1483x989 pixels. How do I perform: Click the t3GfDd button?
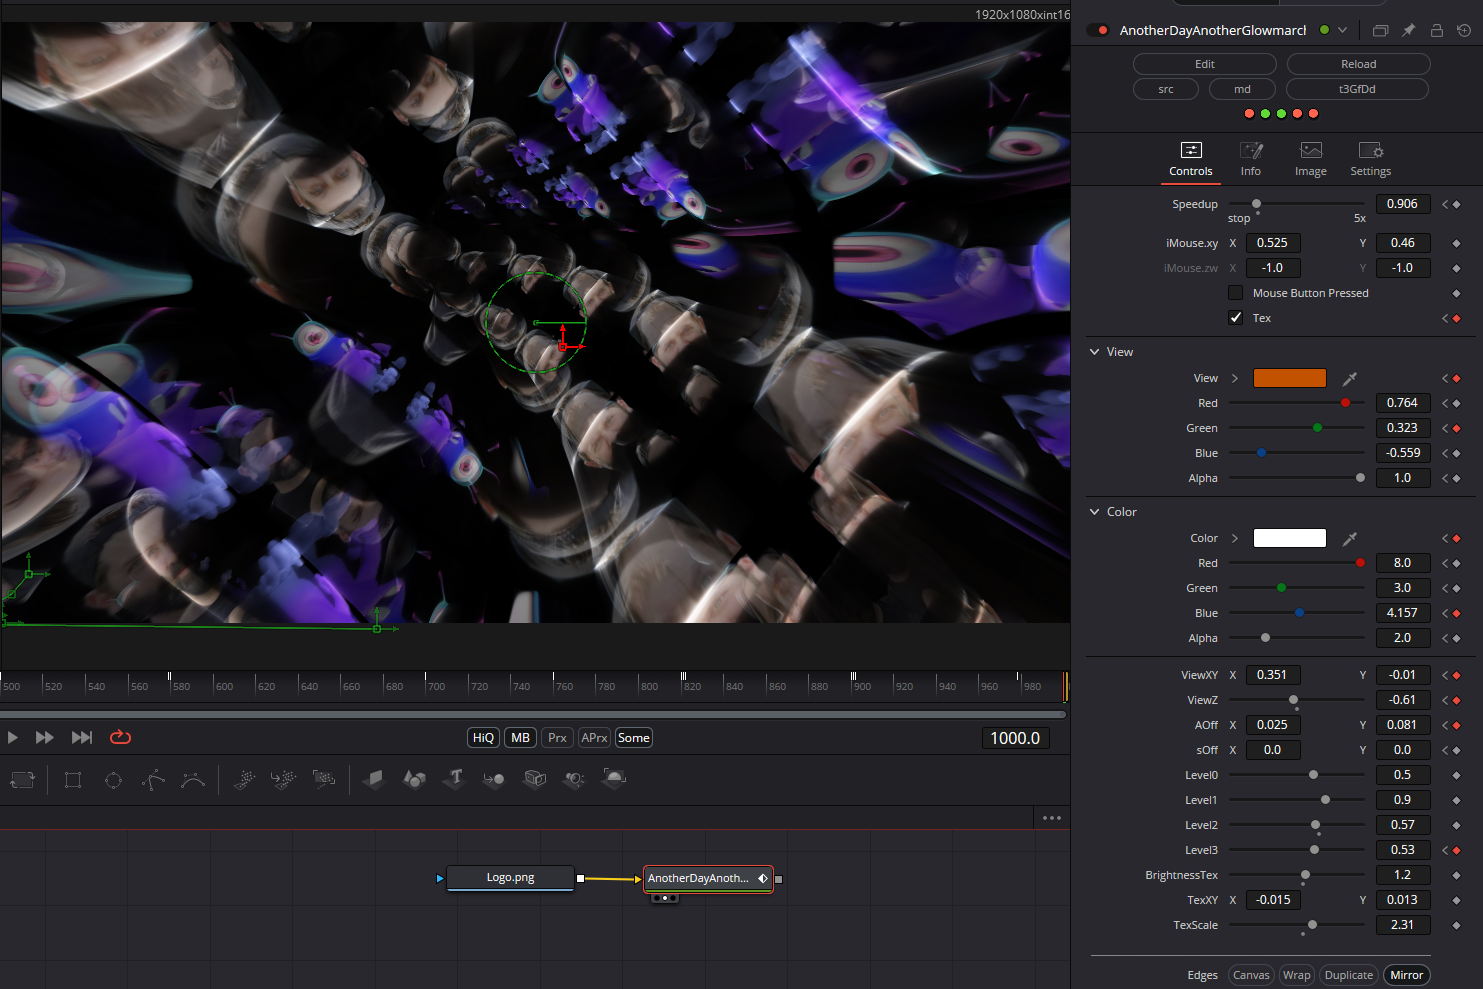pos(1358,89)
